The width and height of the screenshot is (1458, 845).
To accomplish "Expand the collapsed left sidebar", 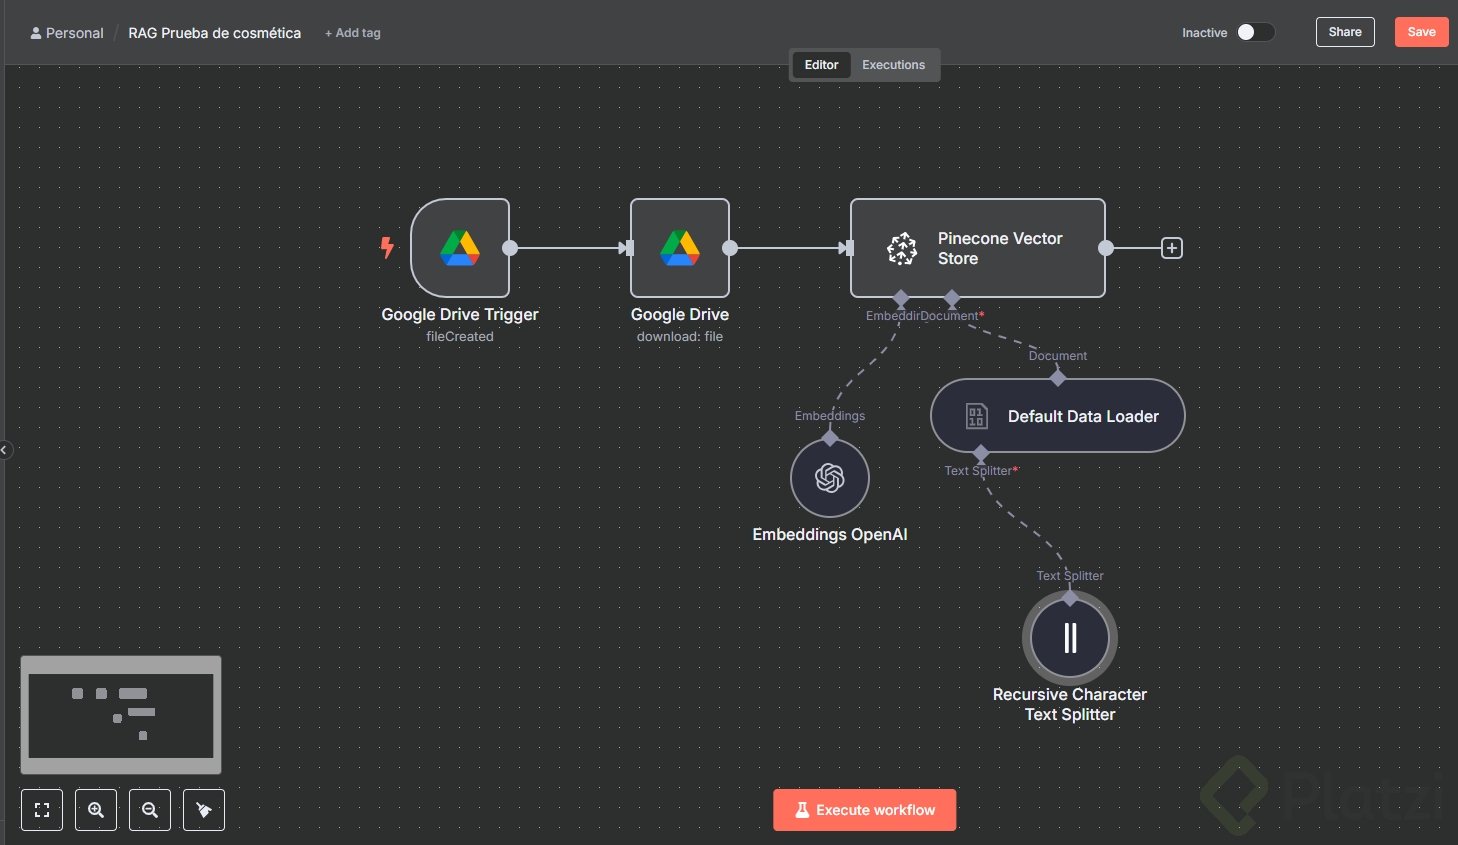I will click(x=4, y=450).
